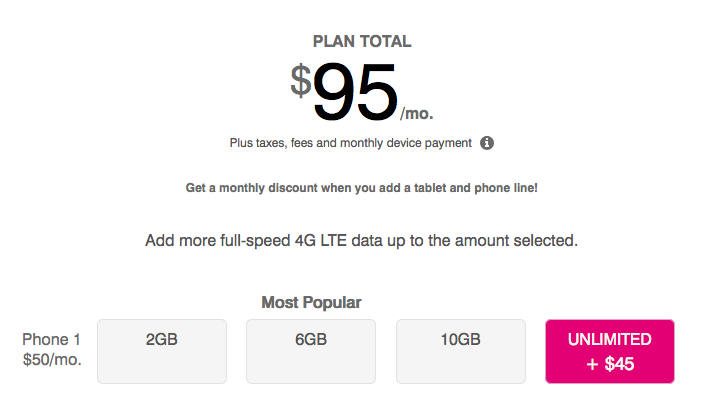Click the $50/mo. price under Phone 1
The width and height of the screenshot is (702, 404).
[51, 359]
